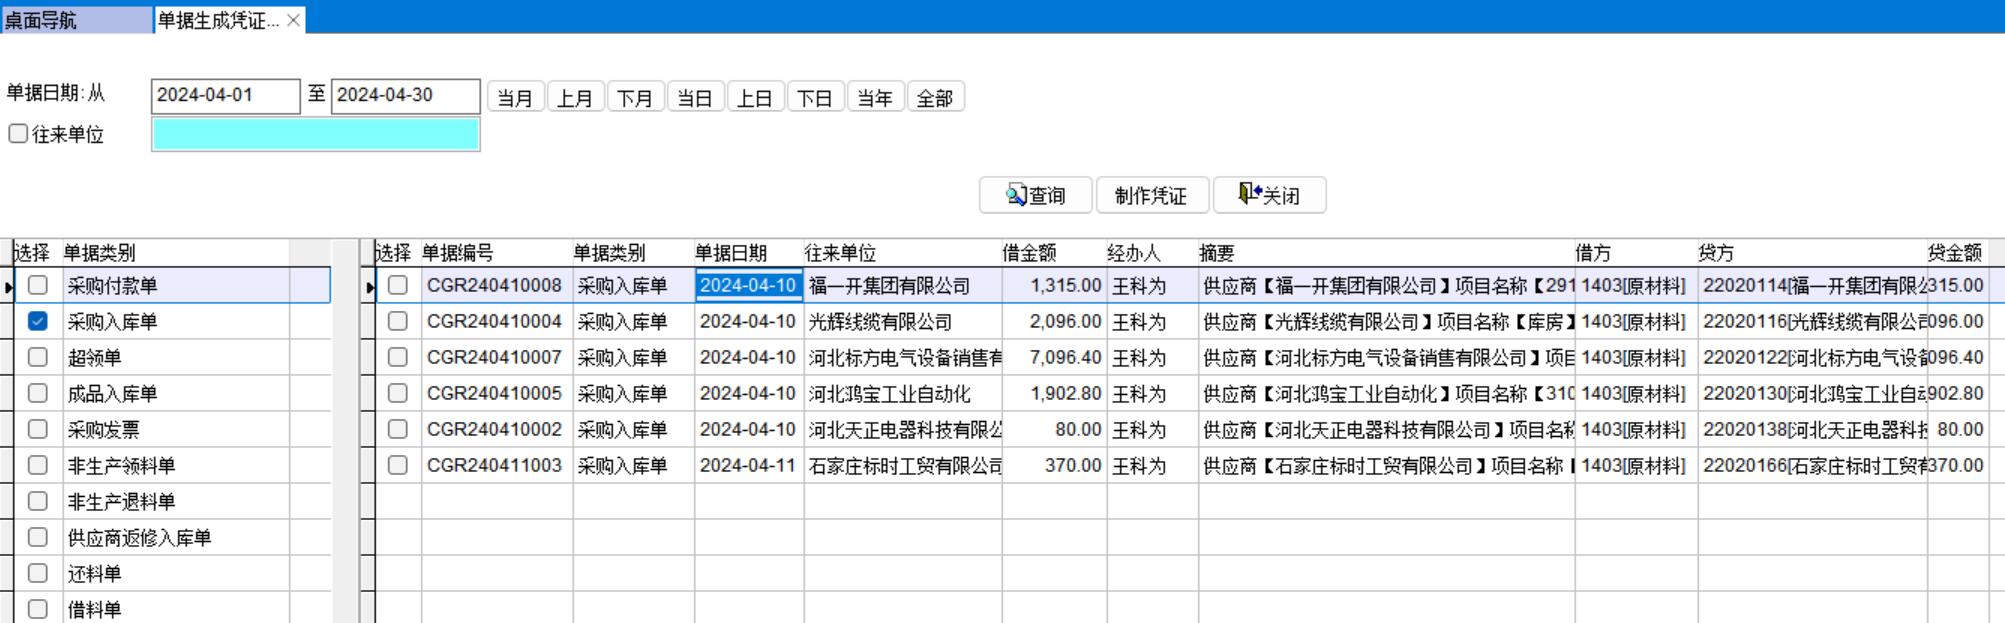Select the 单据生成凭证 tab
Image resolution: width=2005 pixels, height=623 pixels.
[x=219, y=20]
